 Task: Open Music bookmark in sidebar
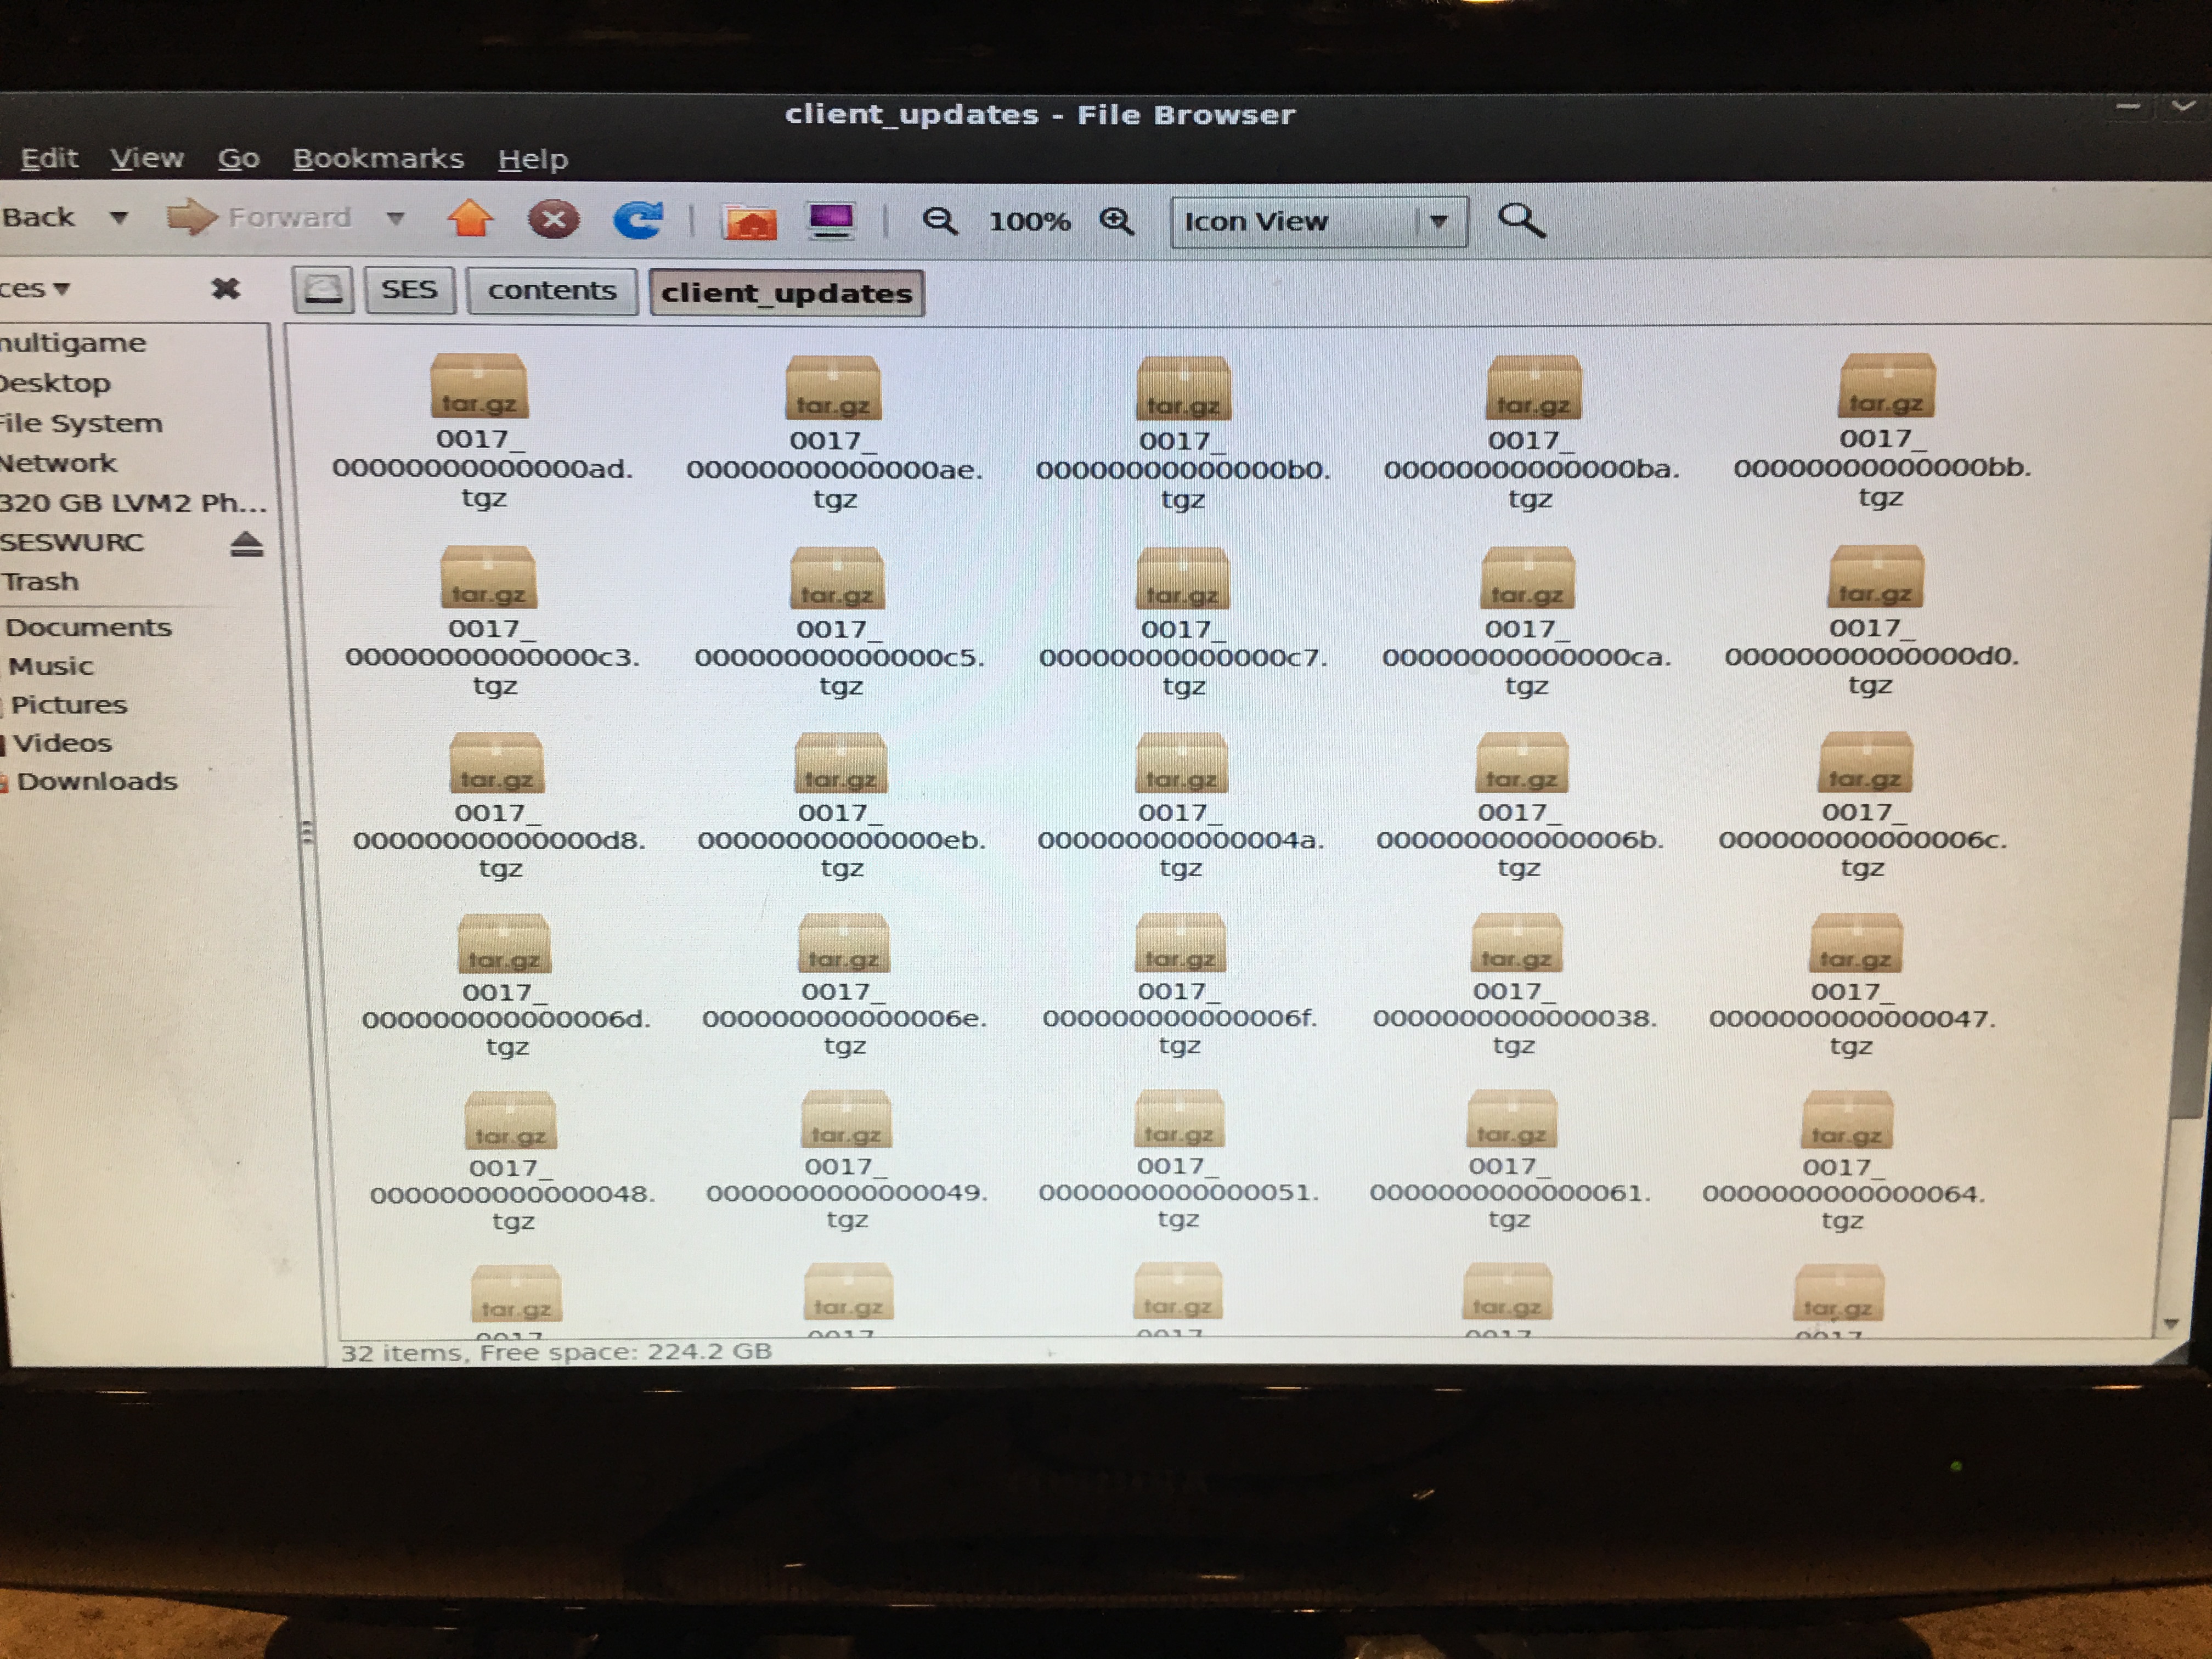coord(50,666)
